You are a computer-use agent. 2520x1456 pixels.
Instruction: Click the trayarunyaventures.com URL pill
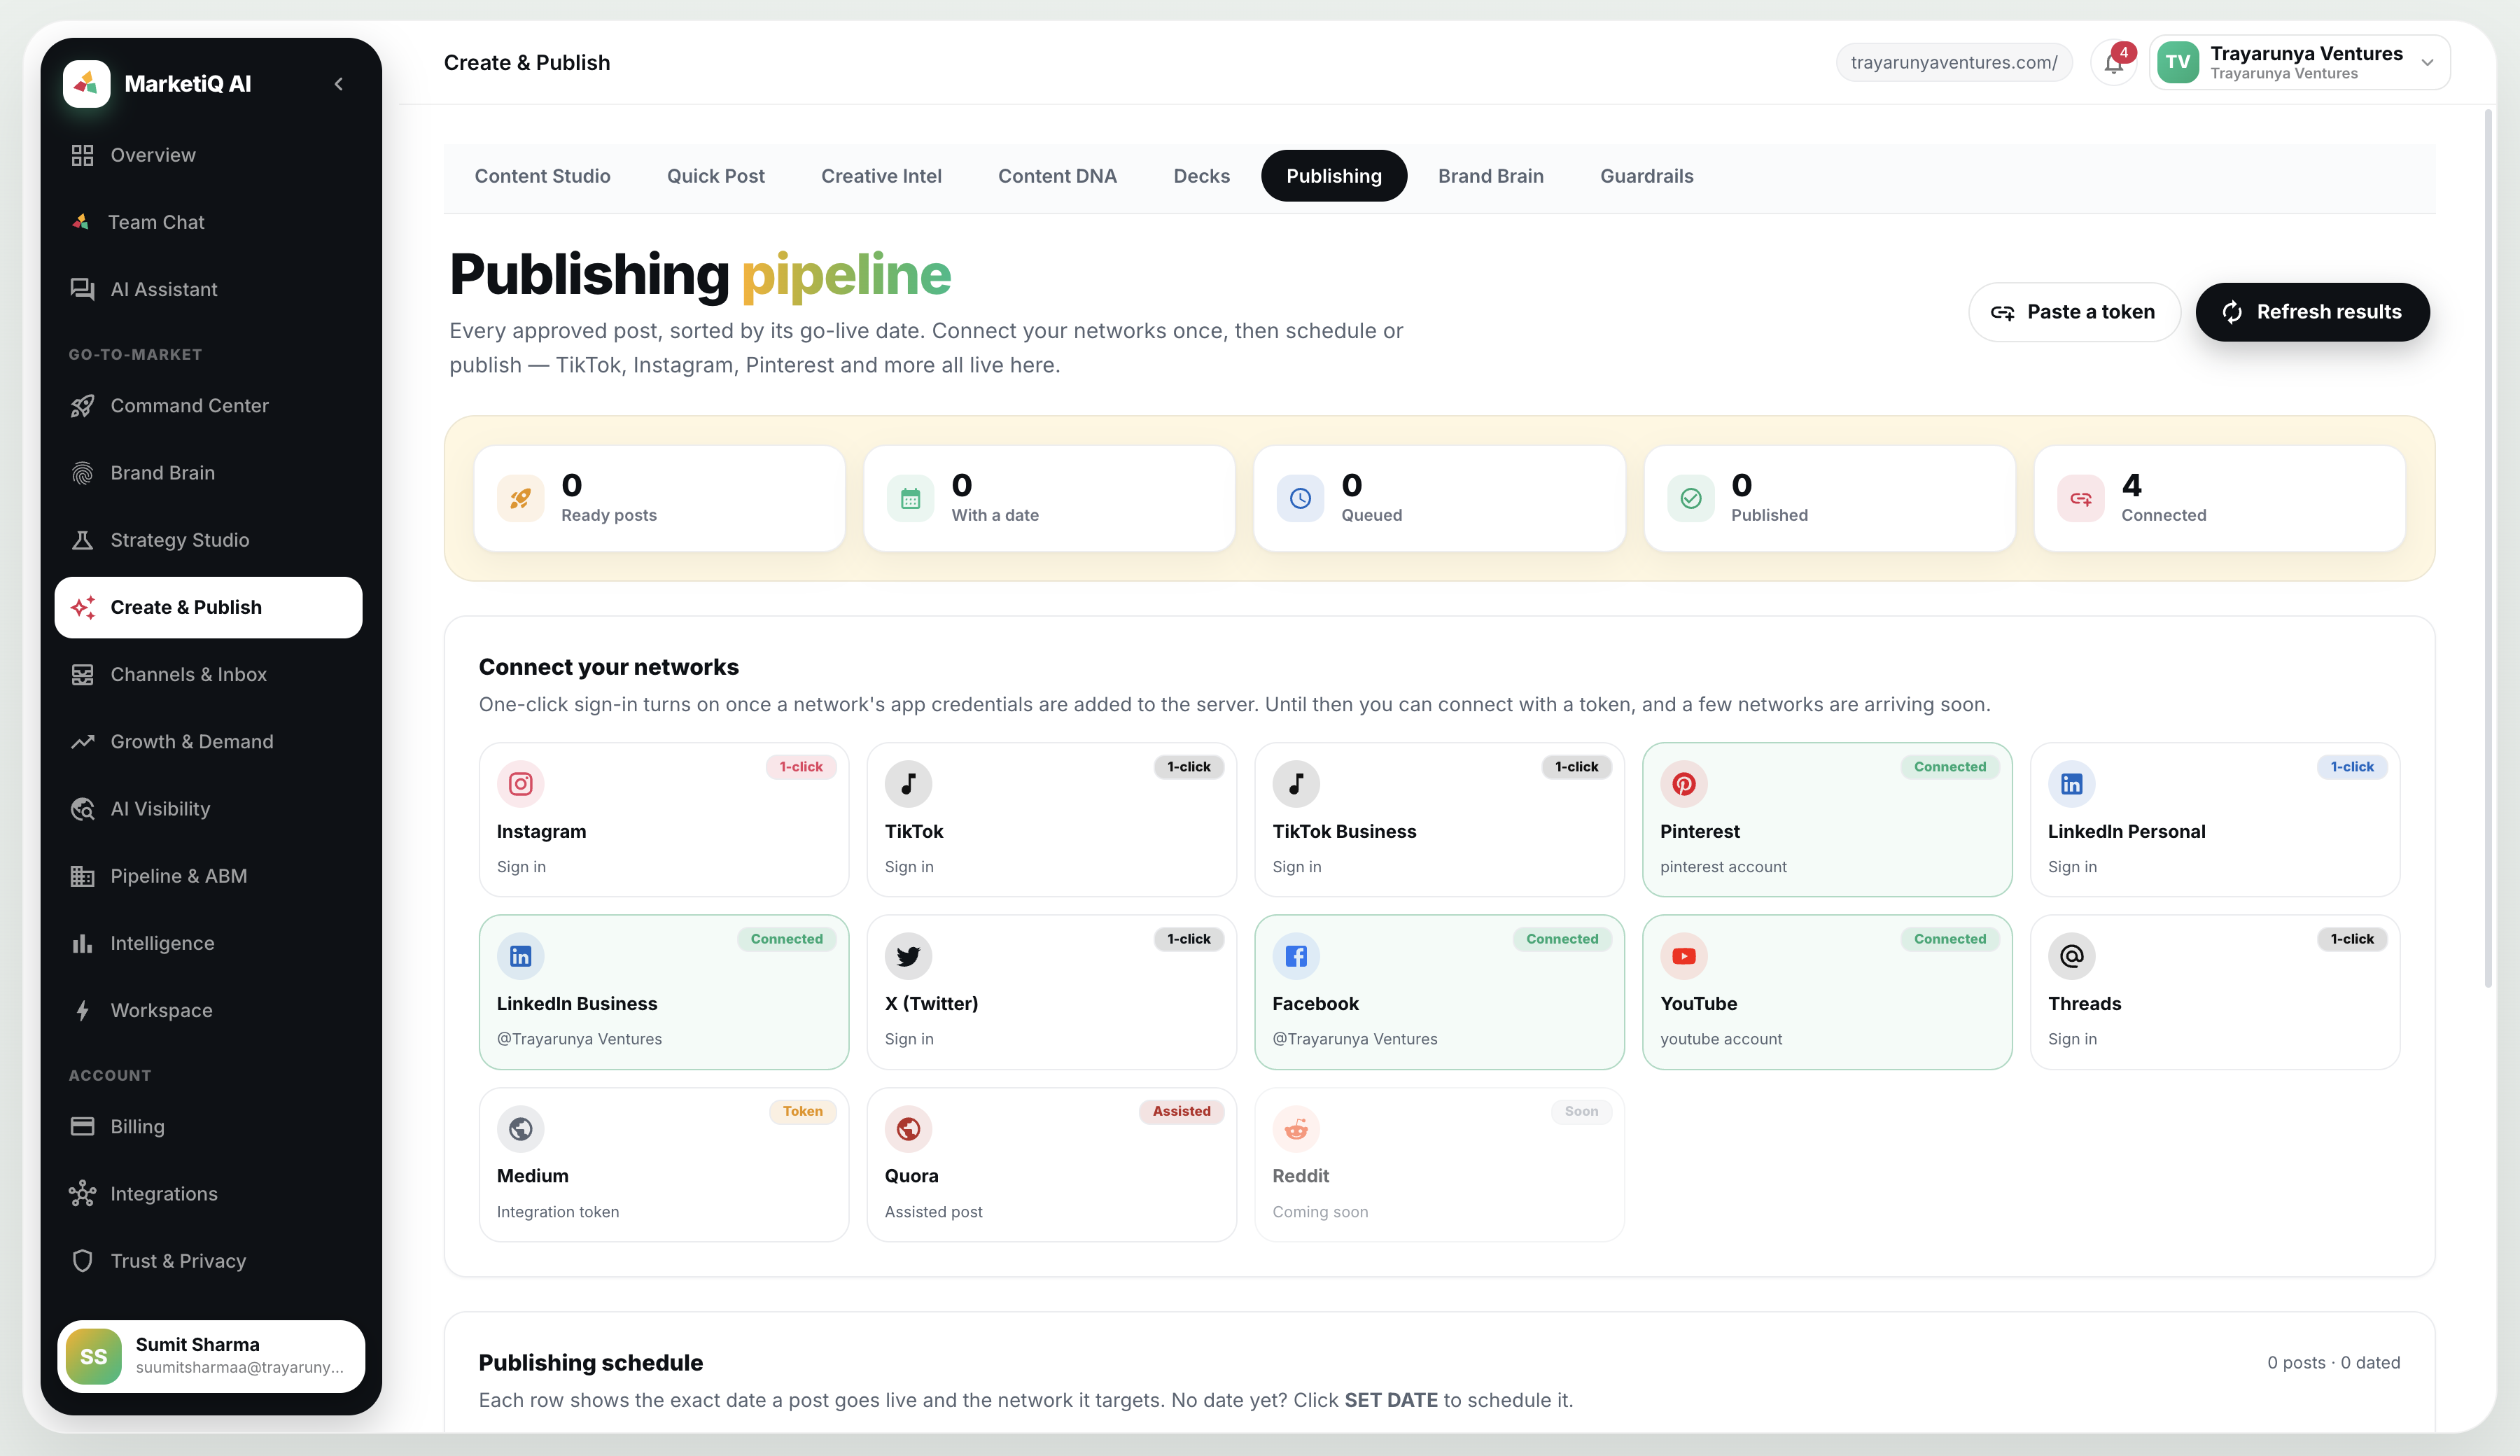pos(1953,62)
